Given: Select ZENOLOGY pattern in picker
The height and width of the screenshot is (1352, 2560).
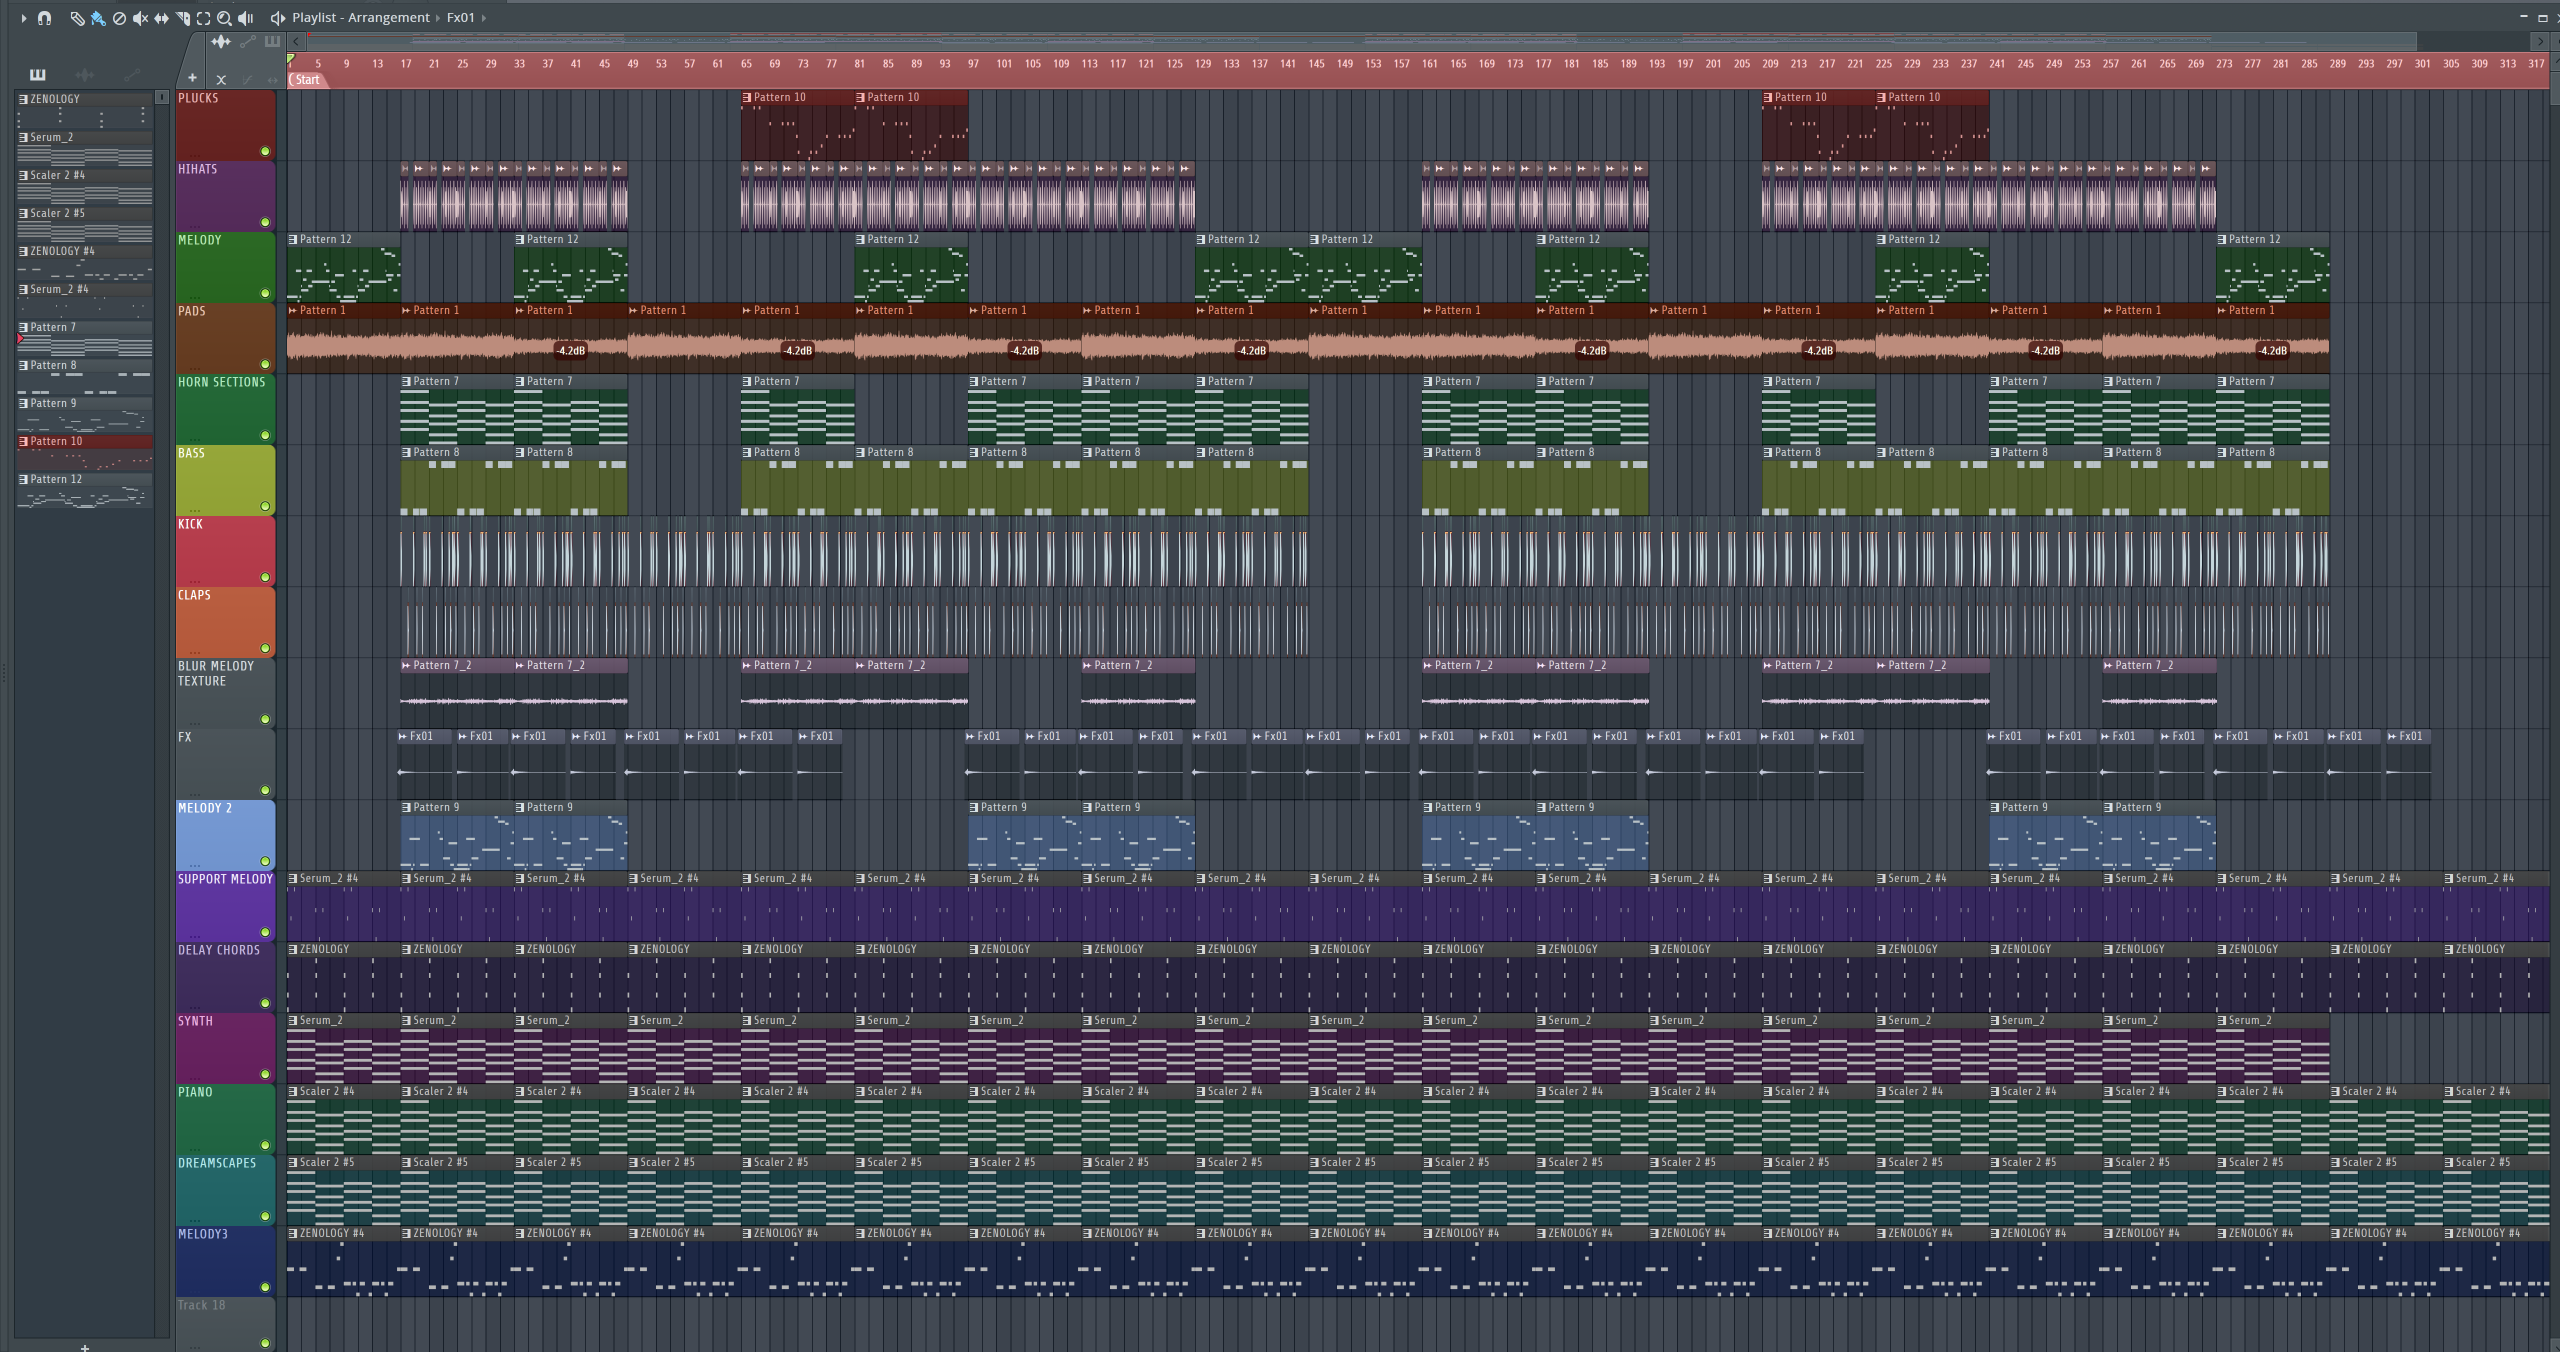Looking at the screenshot, I should pos(85,110).
